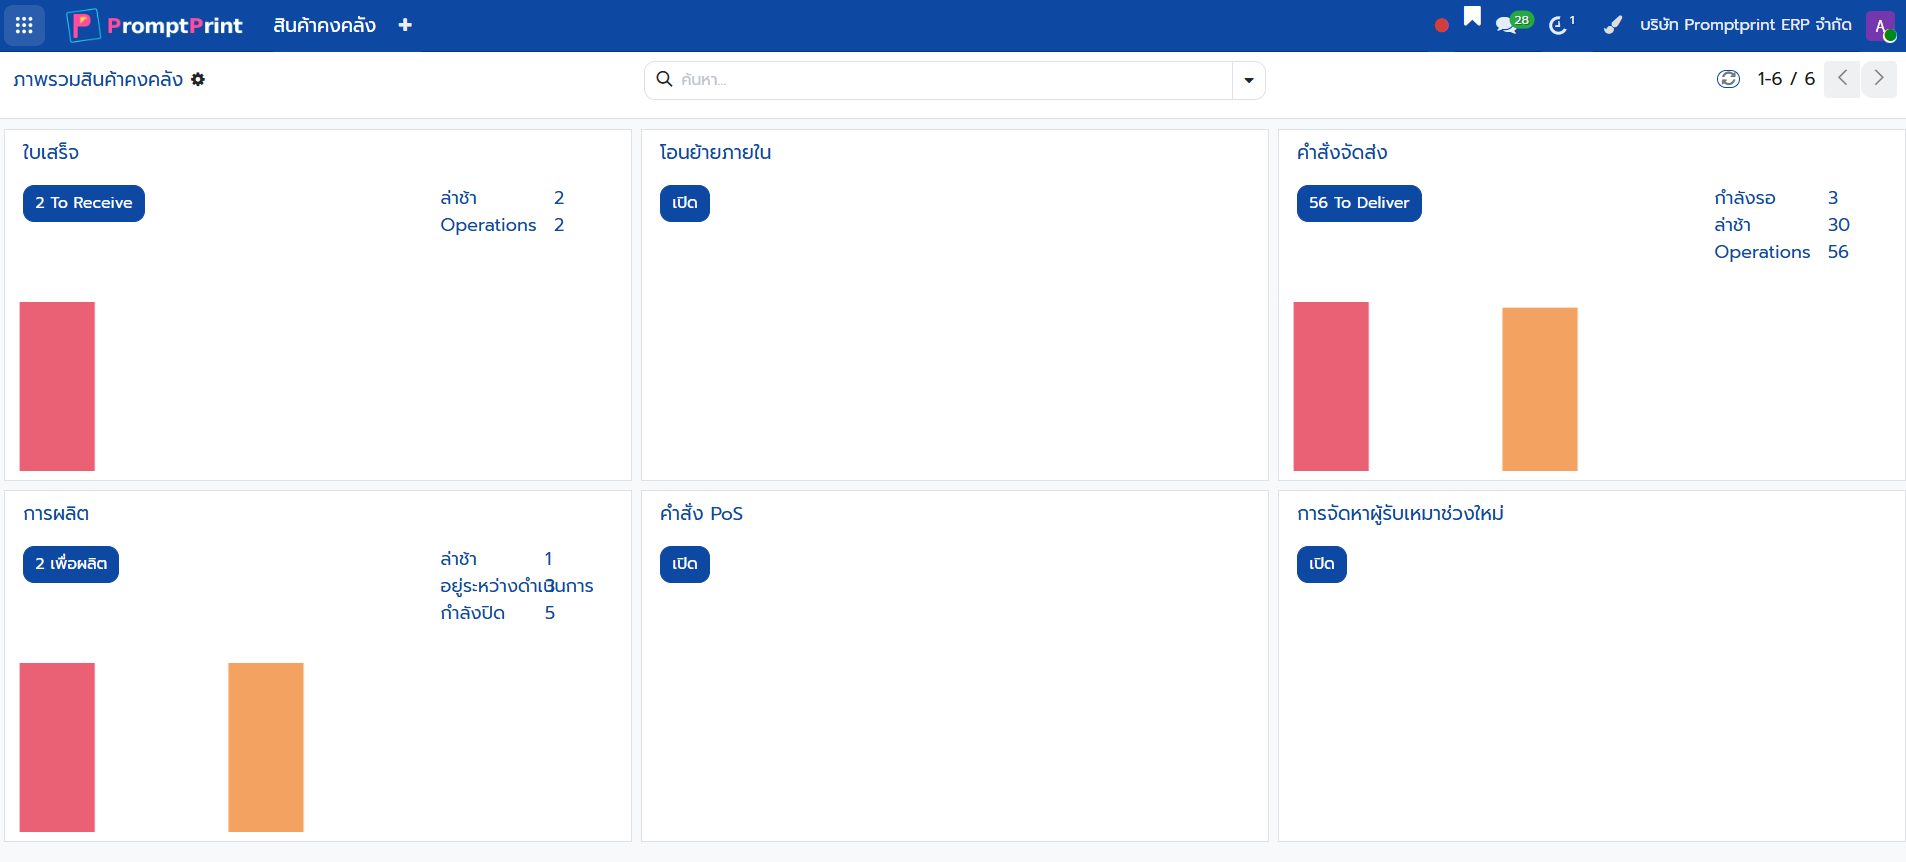Screen dimensions: 1906x862
Task: Click the search magnifier icon
Action: tap(664, 79)
